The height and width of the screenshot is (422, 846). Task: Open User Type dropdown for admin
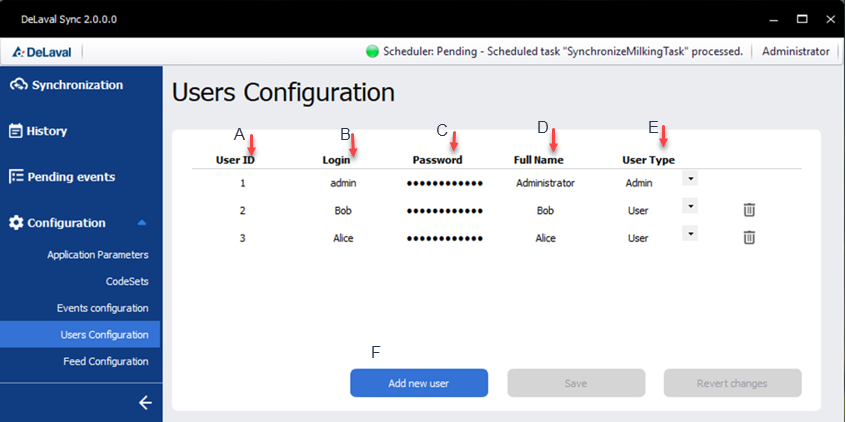click(690, 178)
